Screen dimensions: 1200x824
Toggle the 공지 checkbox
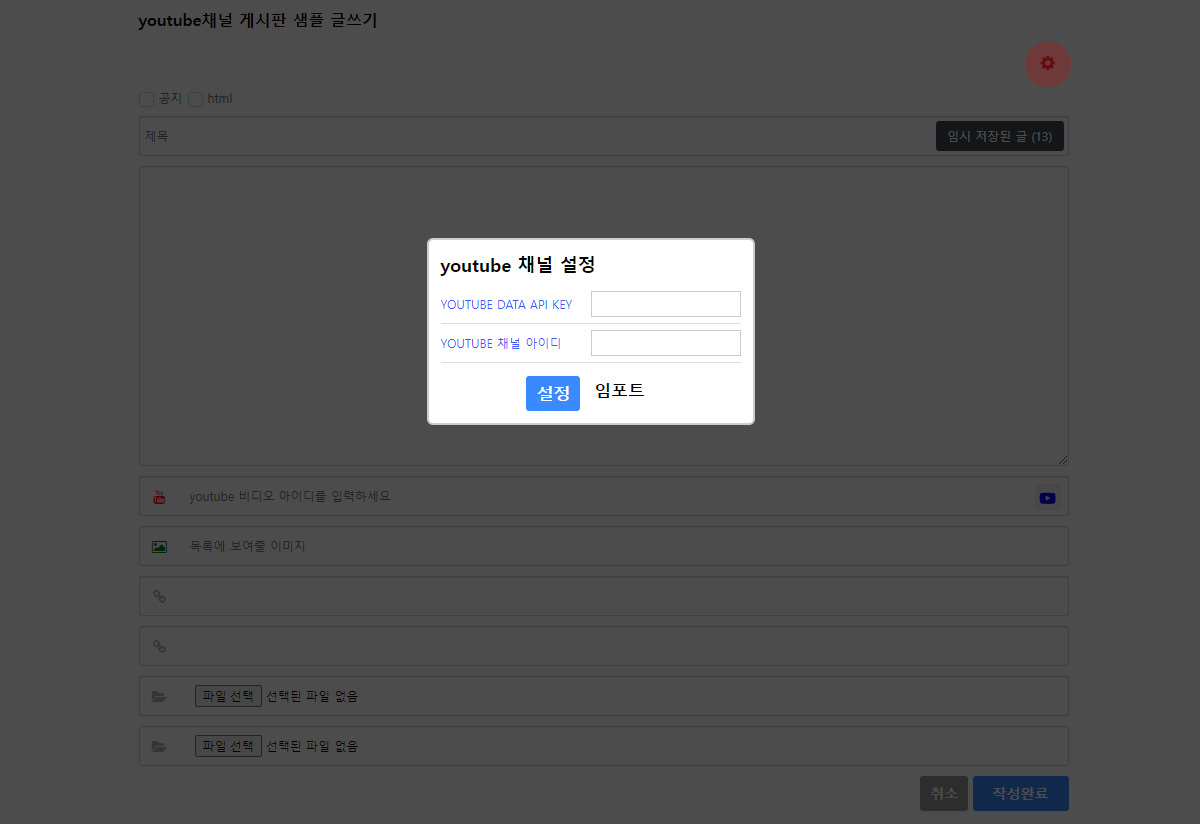pos(146,99)
